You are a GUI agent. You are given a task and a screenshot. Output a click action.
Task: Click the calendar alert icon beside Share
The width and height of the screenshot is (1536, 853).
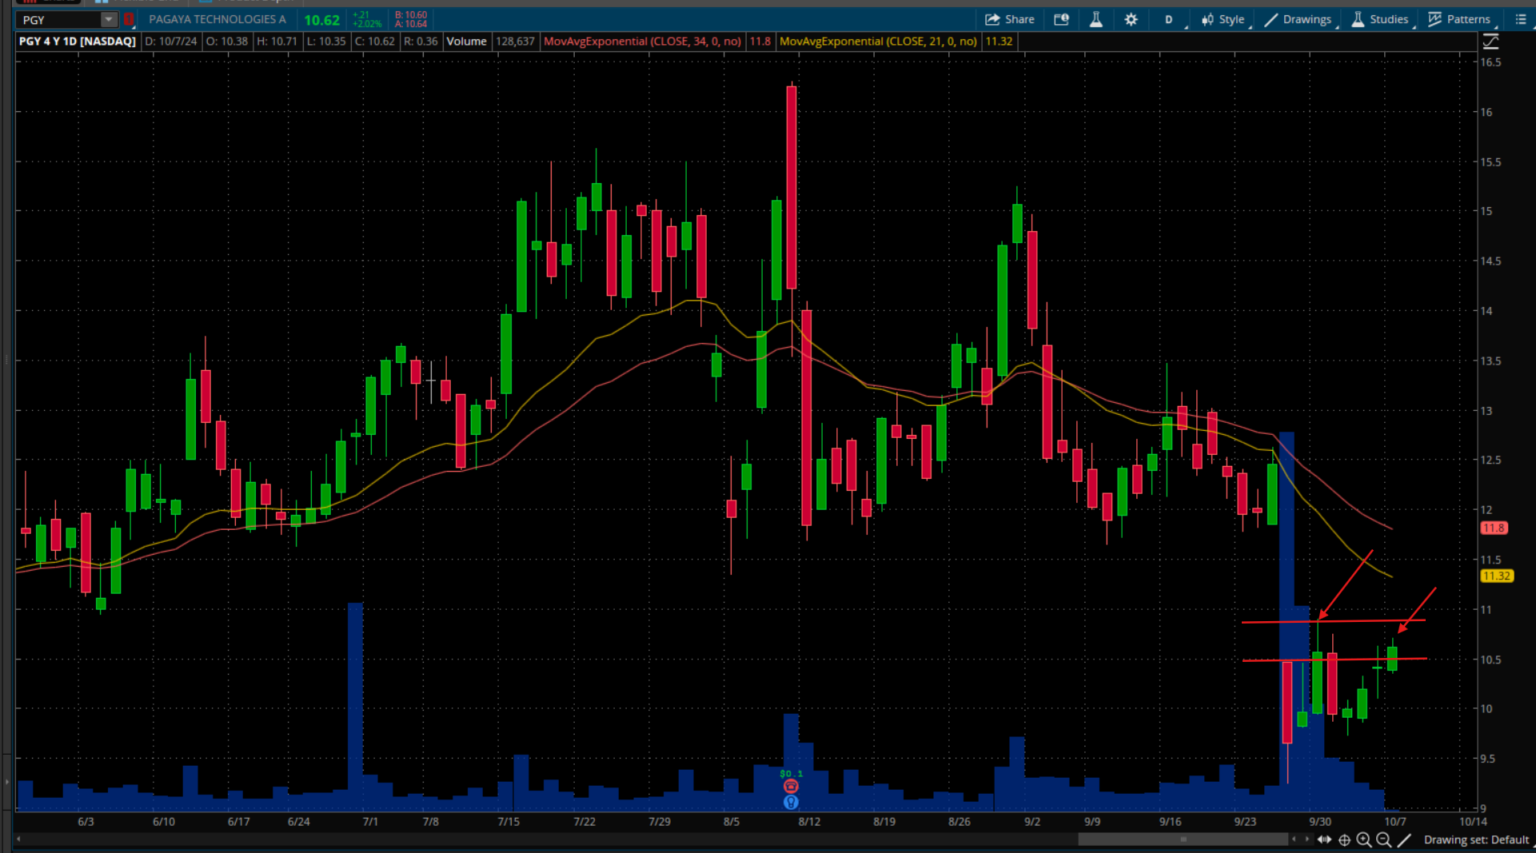[1062, 19]
